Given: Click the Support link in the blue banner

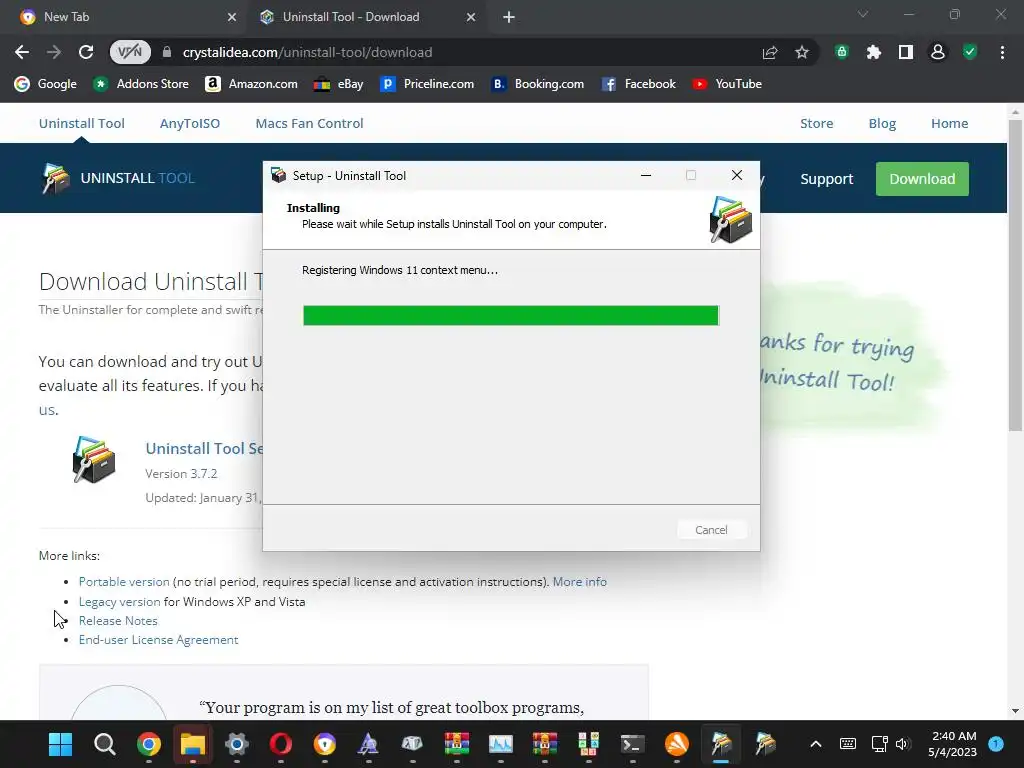Looking at the screenshot, I should 827,179.
